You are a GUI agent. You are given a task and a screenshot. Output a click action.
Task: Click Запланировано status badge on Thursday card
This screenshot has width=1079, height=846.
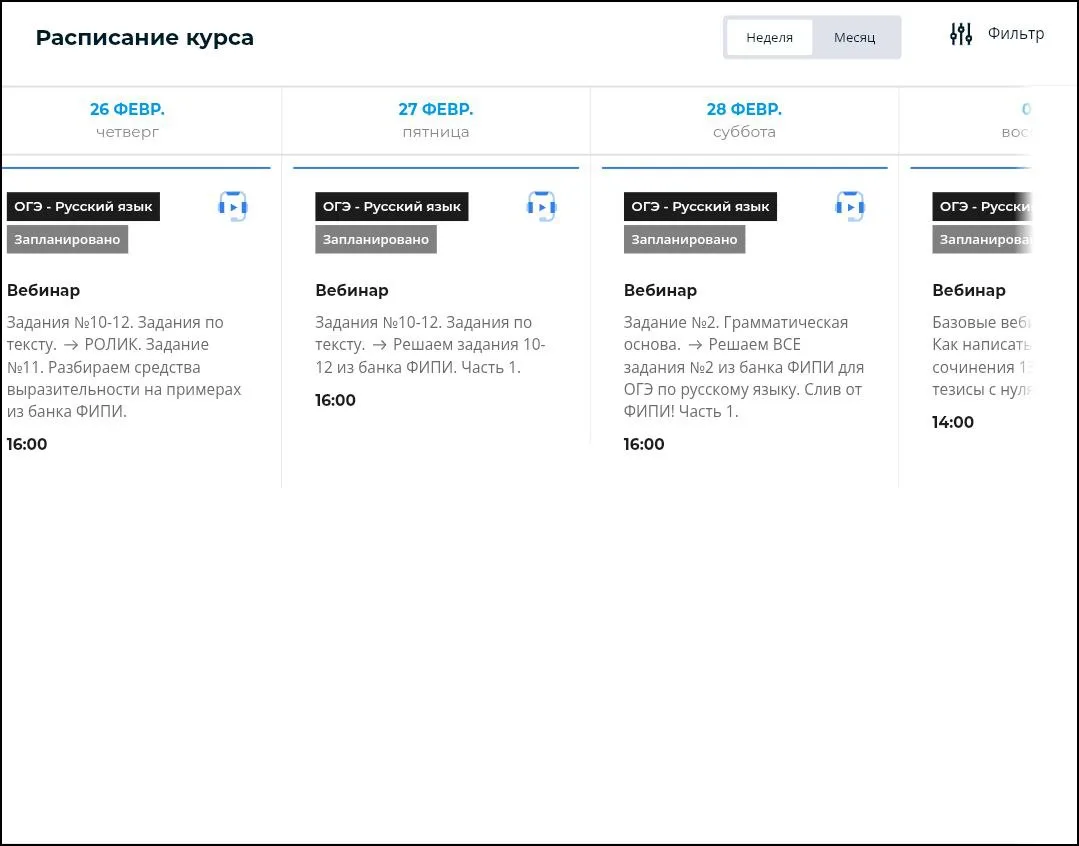point(67,240)
